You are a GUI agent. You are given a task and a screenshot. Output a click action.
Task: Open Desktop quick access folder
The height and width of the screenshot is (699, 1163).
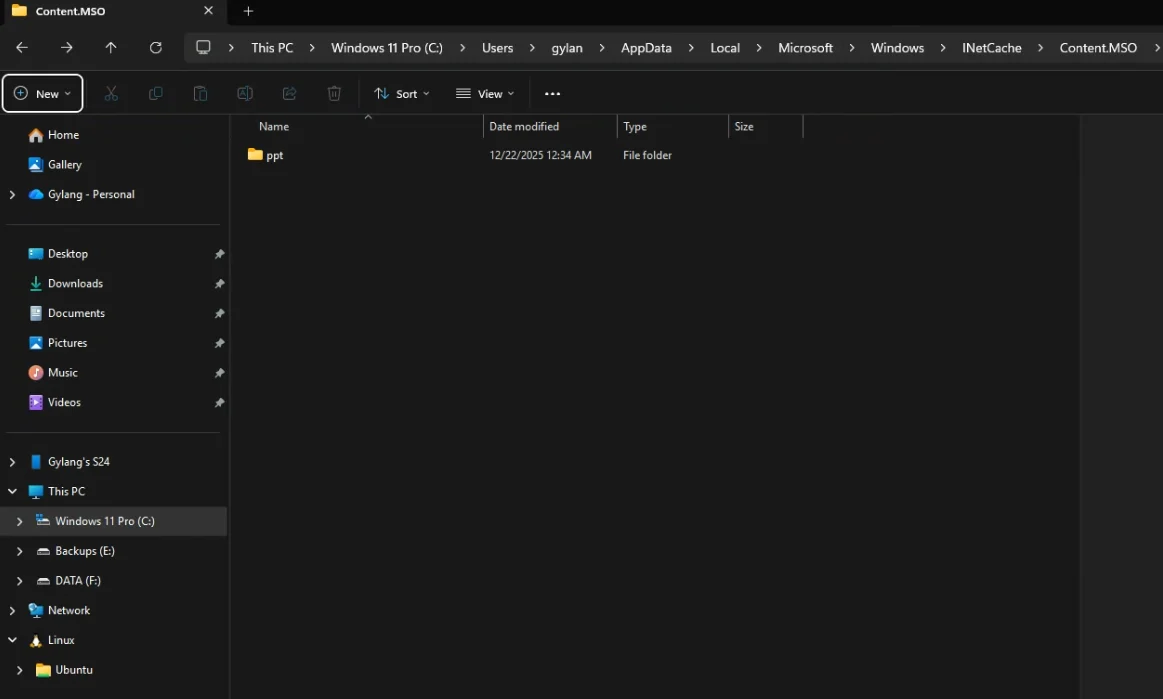[58, 254]
